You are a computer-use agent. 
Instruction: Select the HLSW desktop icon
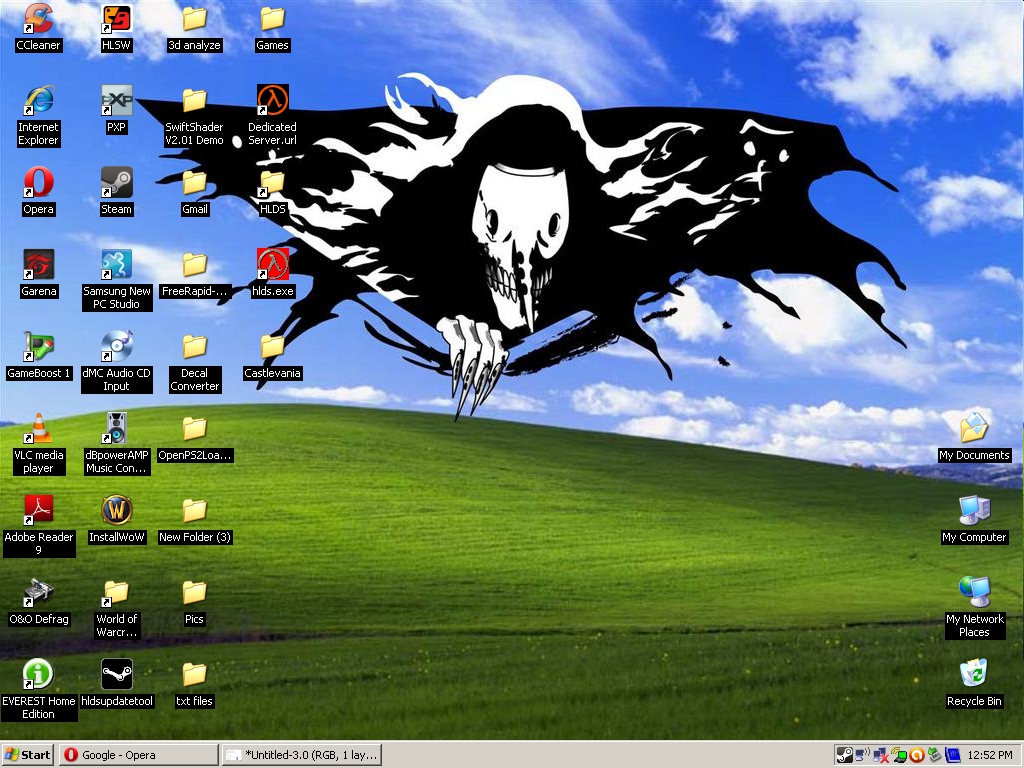click(116, 19)
